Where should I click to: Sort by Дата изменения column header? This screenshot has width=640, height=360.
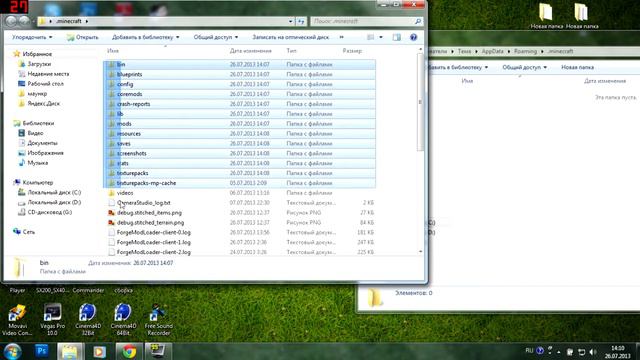[x=250, y=51]
